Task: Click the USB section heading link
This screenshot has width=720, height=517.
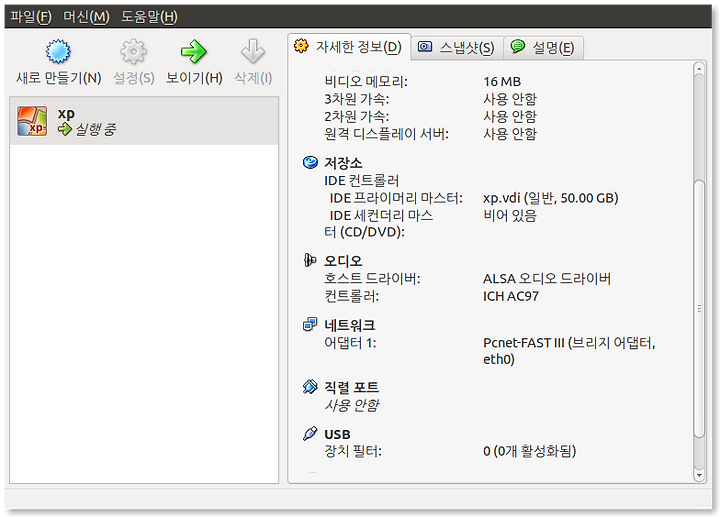Action: click(x=337, y=434)
